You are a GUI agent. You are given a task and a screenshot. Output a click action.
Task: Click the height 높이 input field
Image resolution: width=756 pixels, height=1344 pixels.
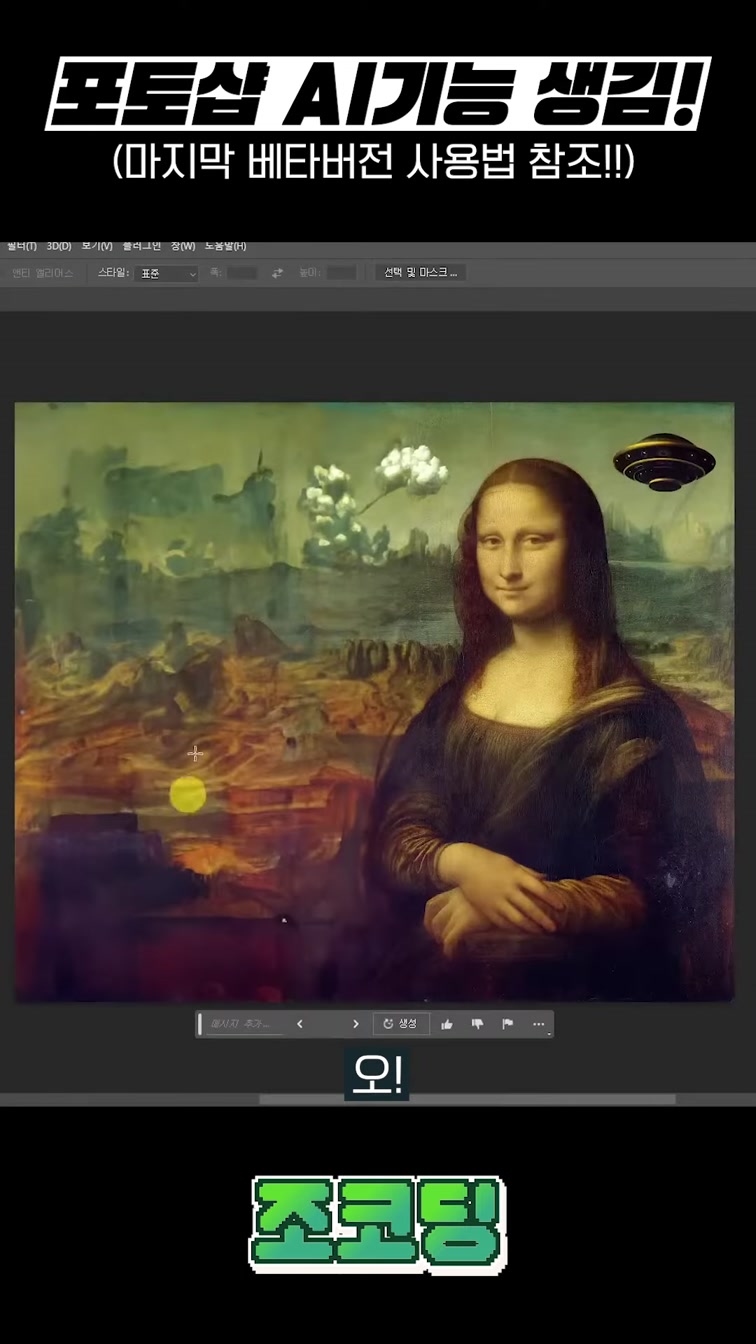341,273
